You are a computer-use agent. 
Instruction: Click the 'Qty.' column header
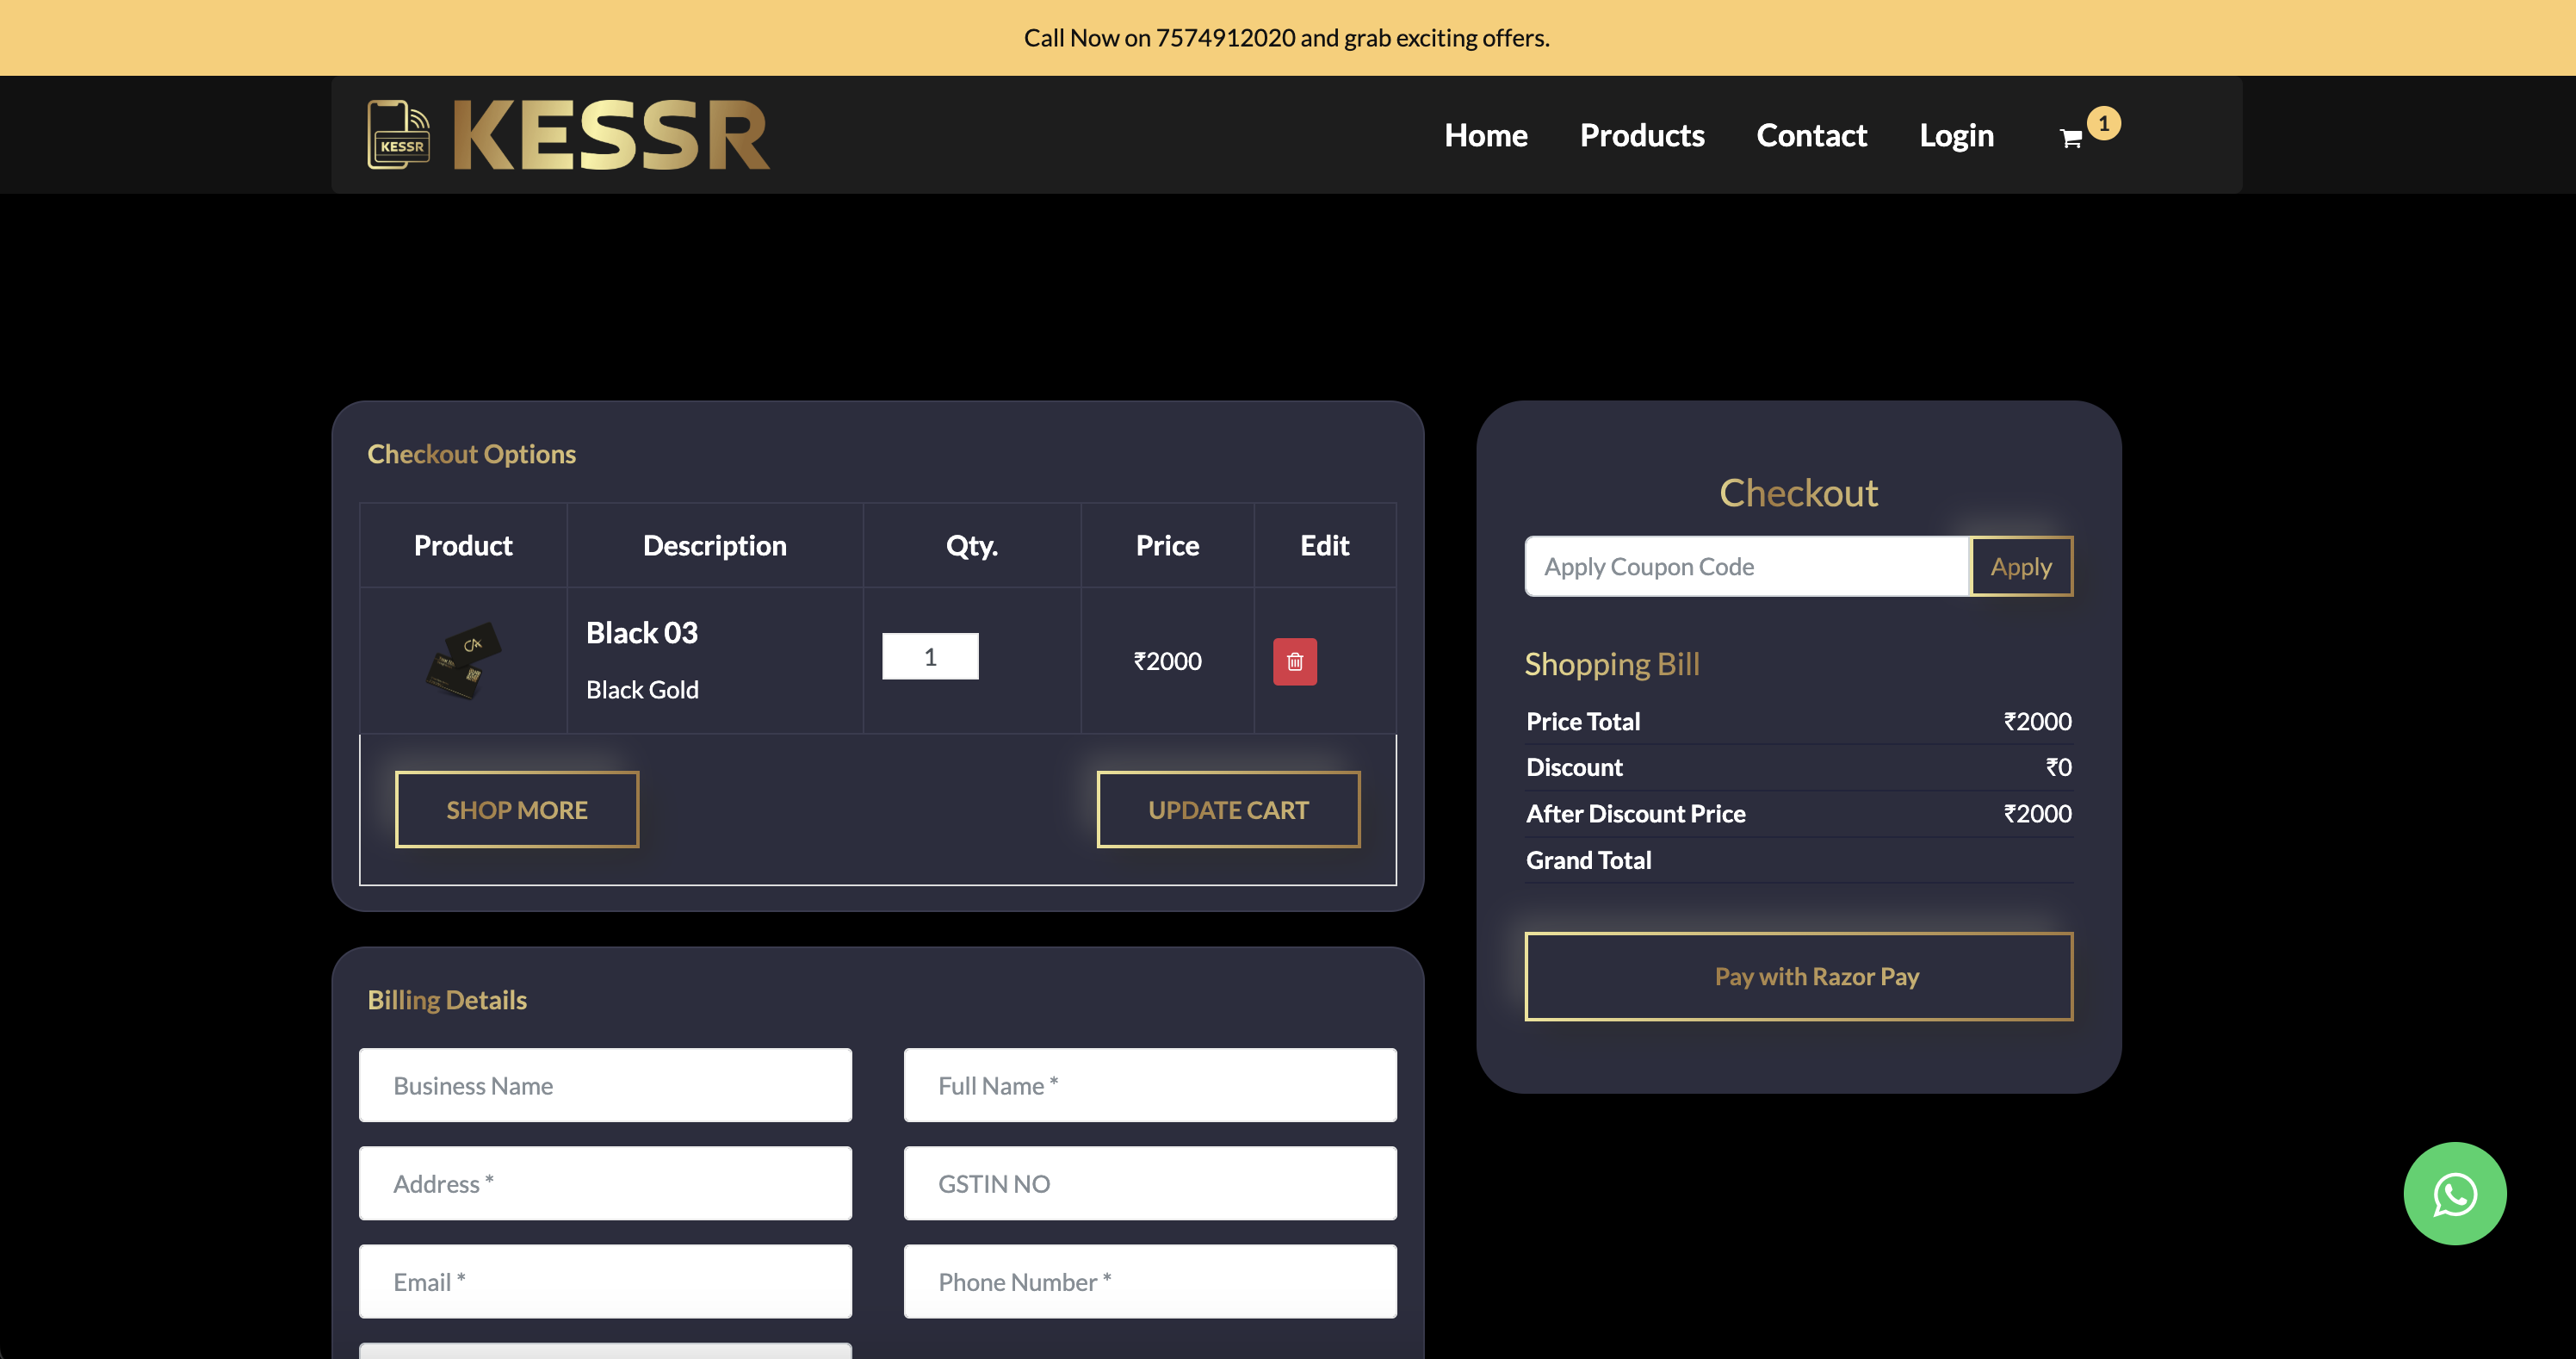(x=971, y=545)
